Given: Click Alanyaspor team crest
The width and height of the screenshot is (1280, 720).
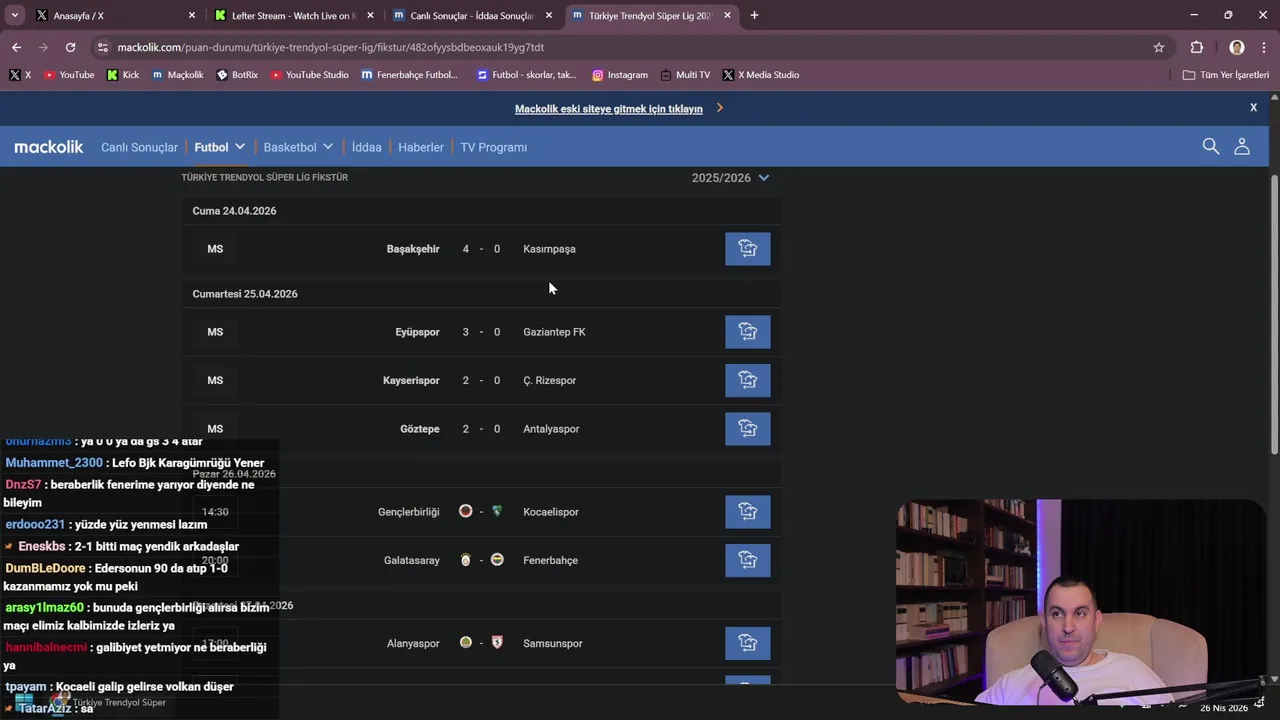Looking at the screenshot, I should [x=465, y=642].
